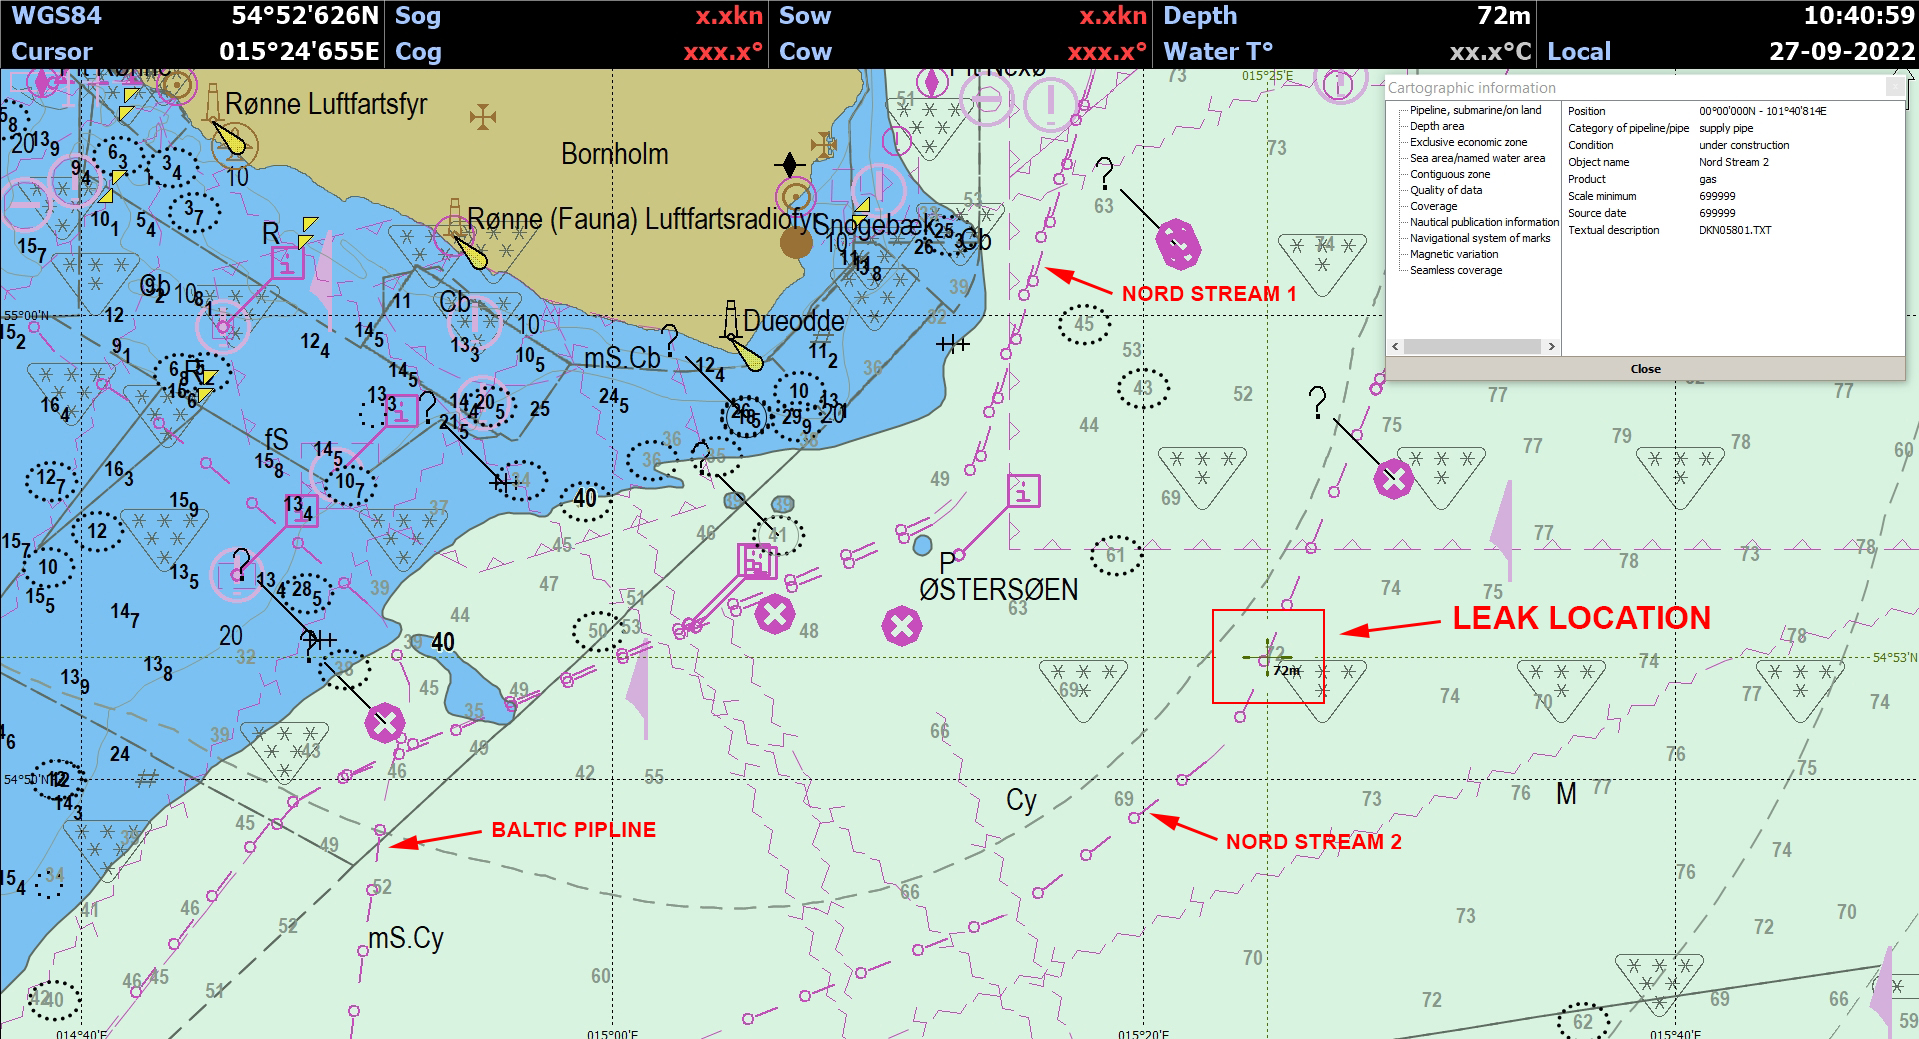Select the Quality of data entry

coord(1446,190)
